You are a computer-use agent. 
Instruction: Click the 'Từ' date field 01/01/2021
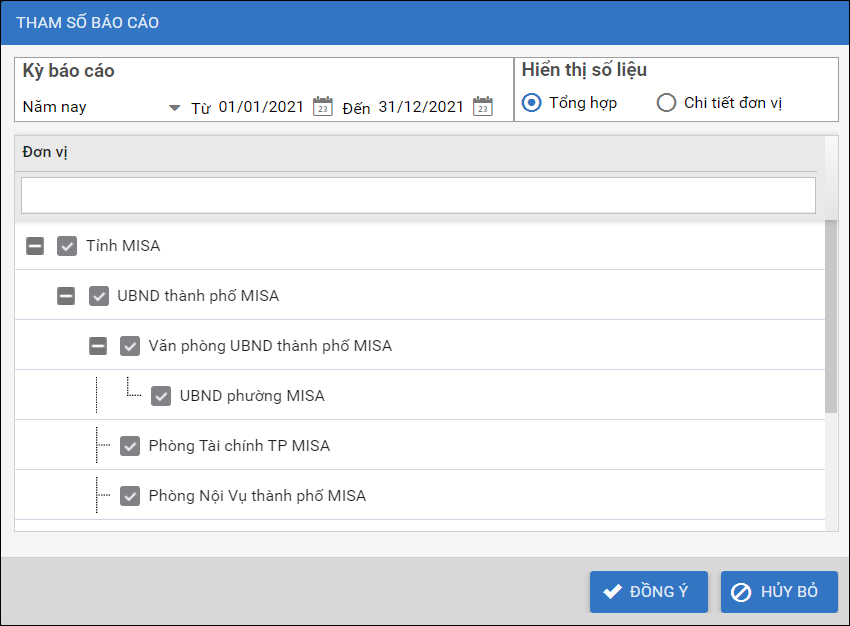260,107
